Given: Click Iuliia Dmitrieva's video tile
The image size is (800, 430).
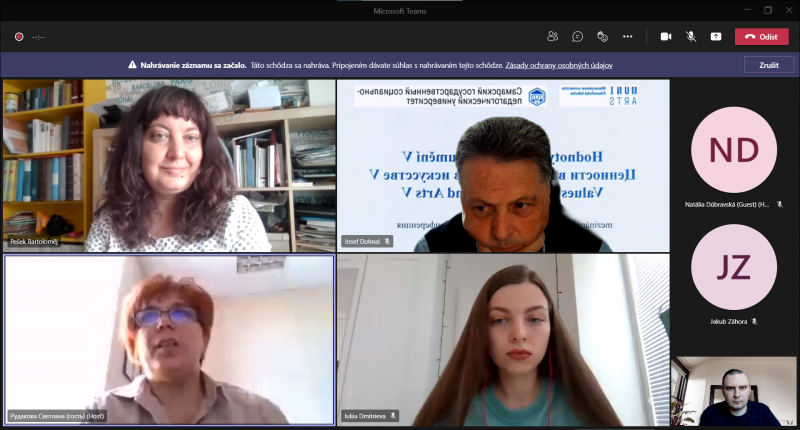Looking at the screenshot, I should pyautogui.click(x=503, y=340).
